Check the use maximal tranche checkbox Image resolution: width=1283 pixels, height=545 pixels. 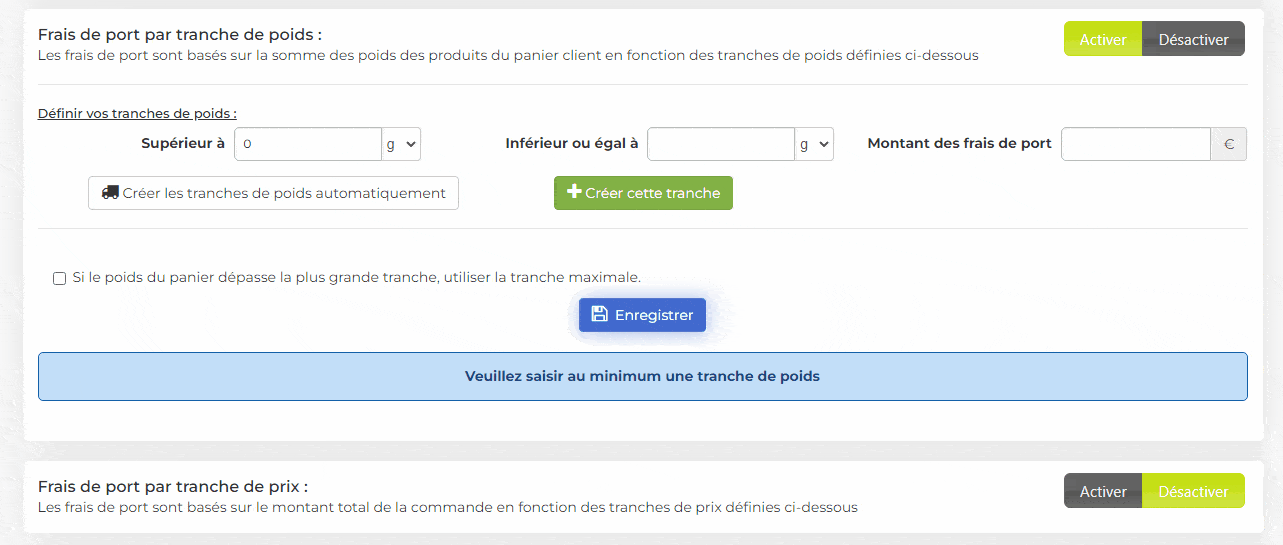pos(60,278)
